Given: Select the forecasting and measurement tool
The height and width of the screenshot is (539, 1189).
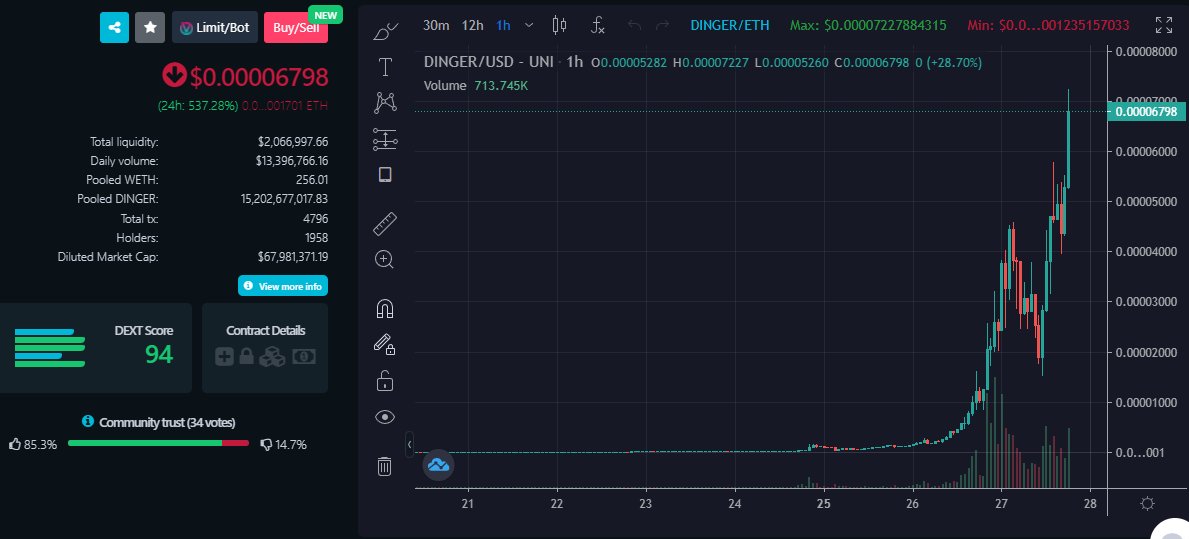Looking at the screenshot, I should tap(385, 139).
